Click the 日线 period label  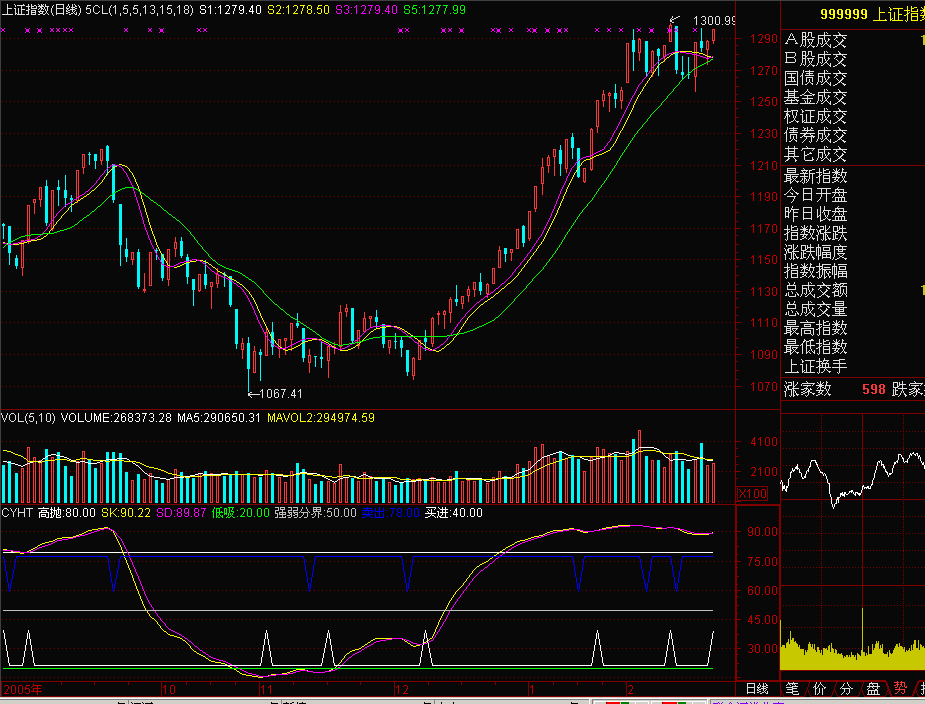click(757, 689)
